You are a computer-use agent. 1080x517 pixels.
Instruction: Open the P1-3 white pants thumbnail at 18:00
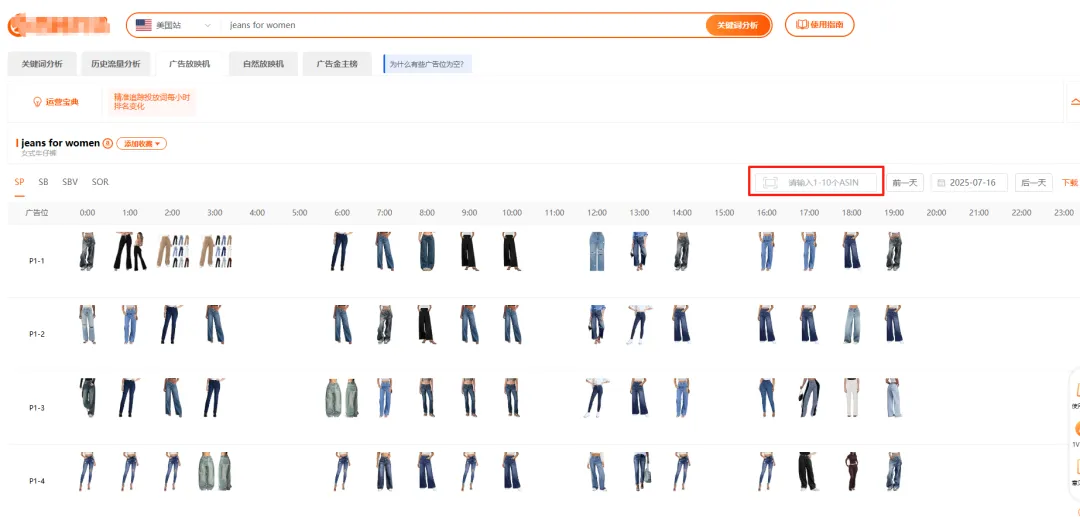click(x=851, y=397)
